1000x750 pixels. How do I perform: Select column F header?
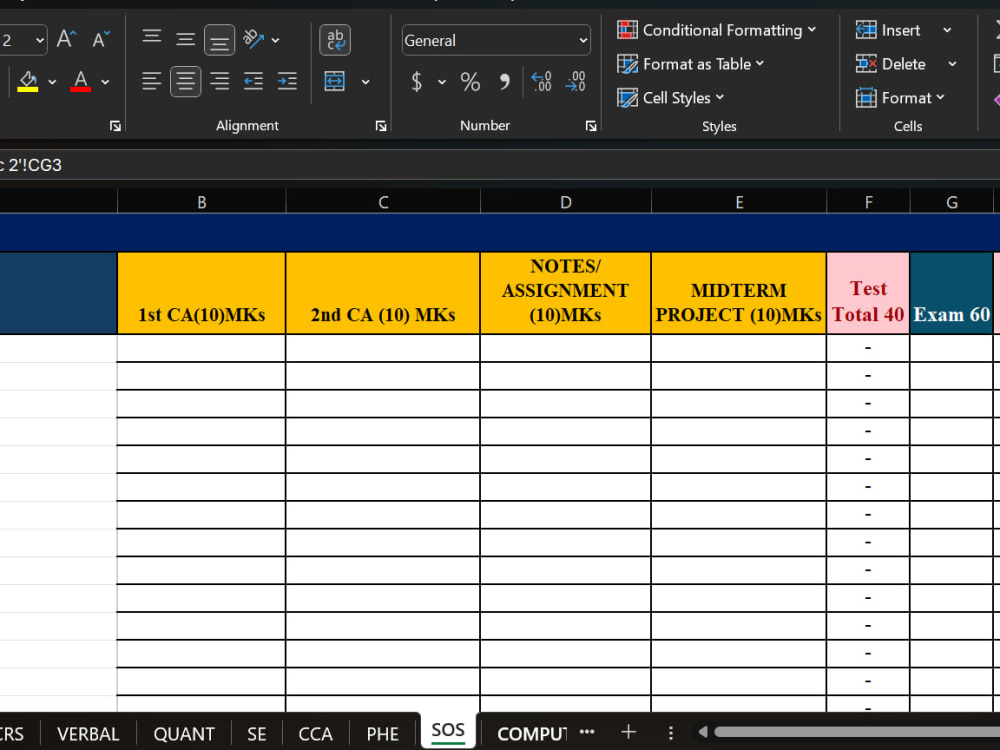pos(868,202)
